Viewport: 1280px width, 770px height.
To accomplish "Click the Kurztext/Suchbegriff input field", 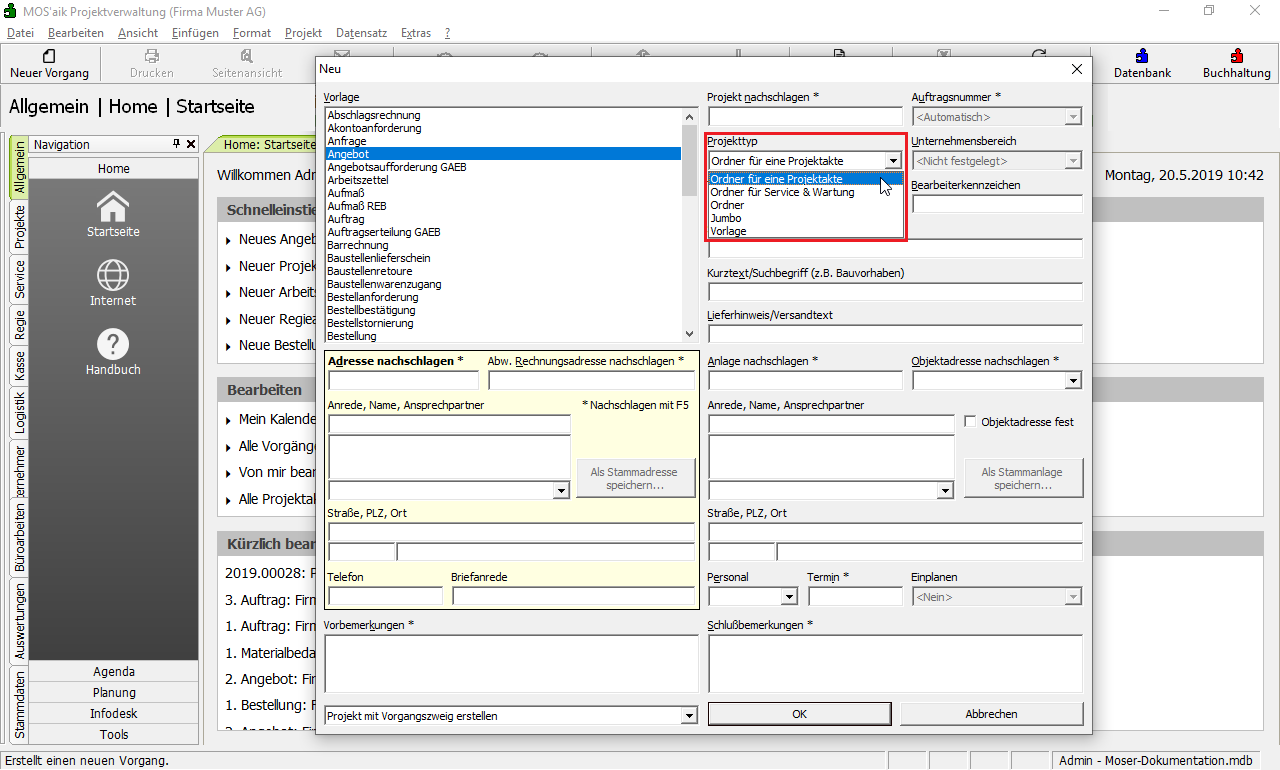I will [x=895, y=292].
